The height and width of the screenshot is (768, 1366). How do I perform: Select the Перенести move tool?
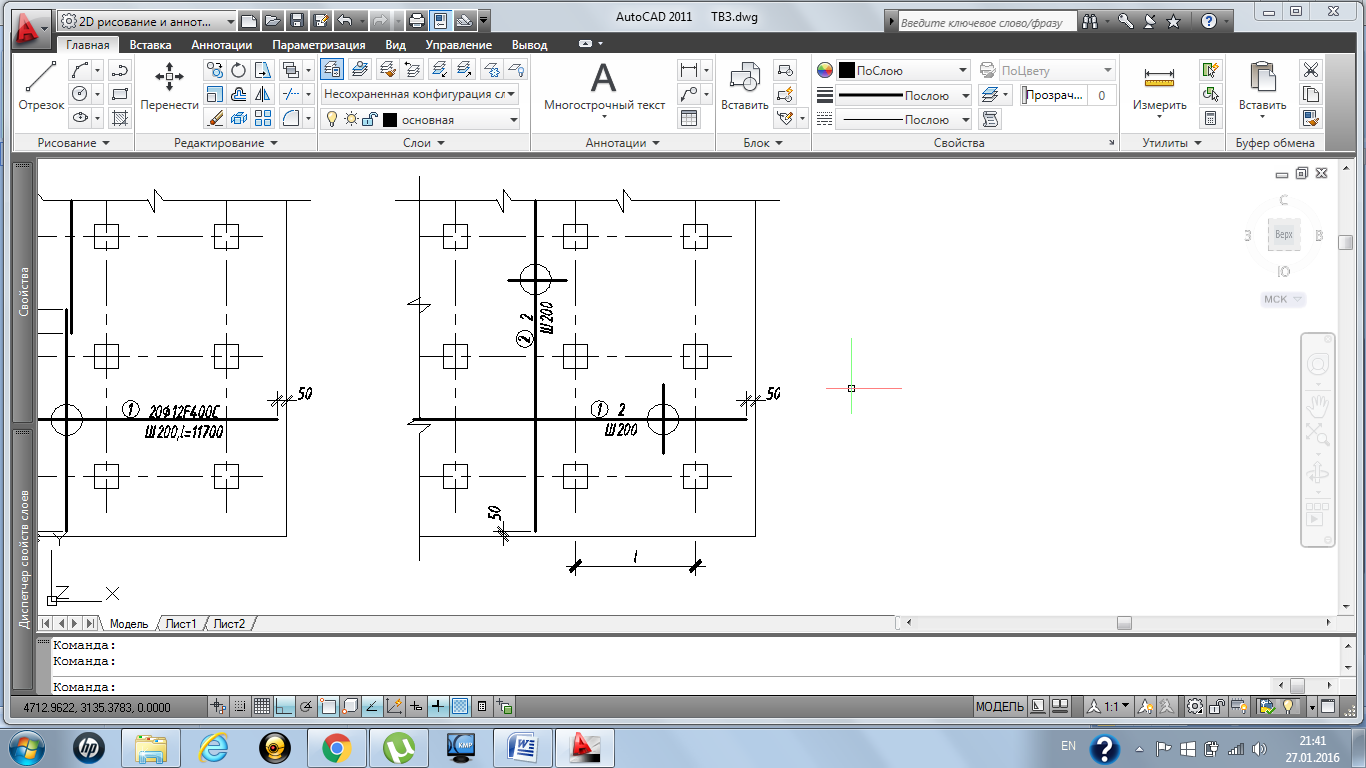169,85
